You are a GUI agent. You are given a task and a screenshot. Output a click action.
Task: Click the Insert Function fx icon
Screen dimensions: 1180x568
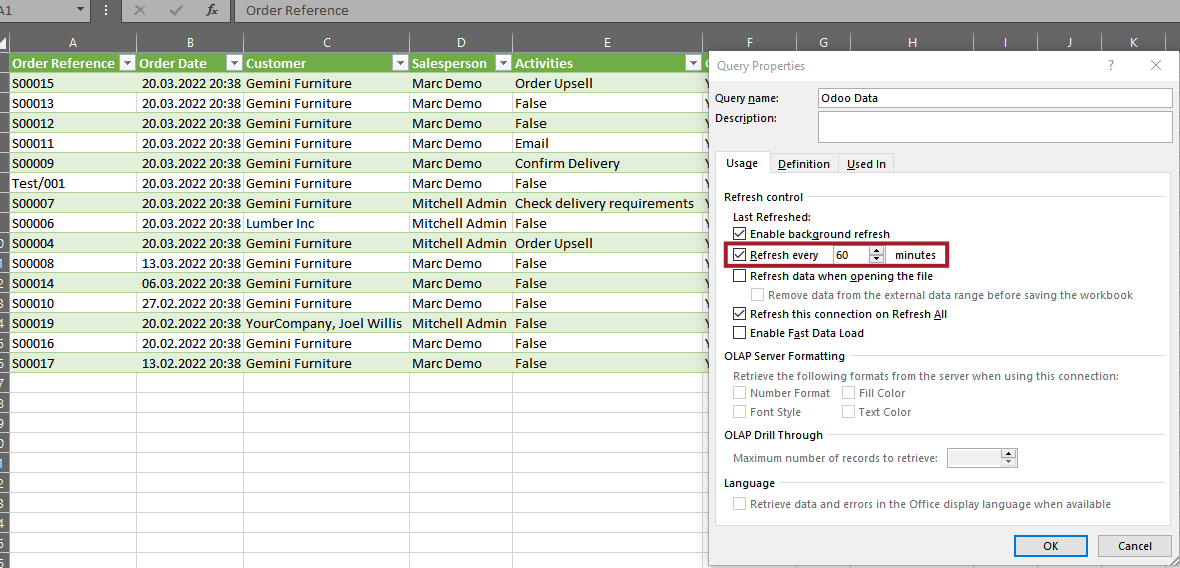211,10
